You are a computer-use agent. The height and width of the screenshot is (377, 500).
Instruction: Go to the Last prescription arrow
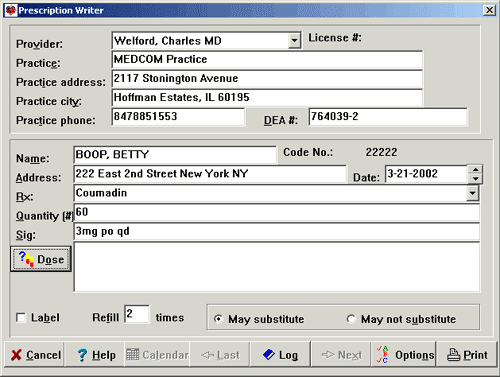click(x=220, y=355)
